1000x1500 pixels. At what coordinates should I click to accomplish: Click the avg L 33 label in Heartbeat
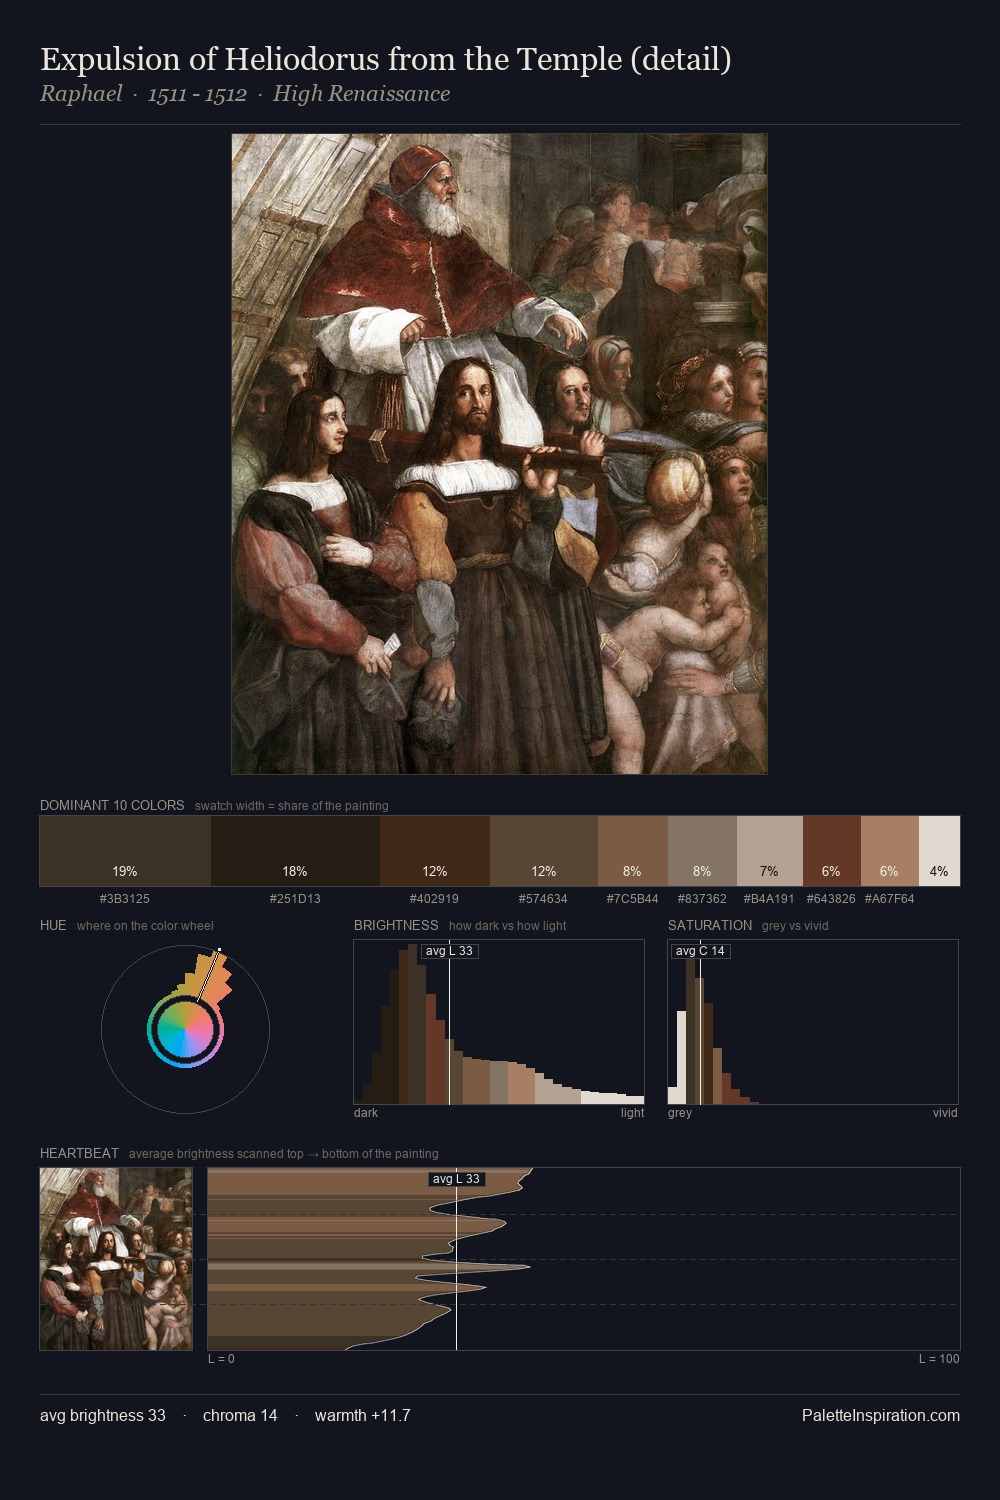456,1179
